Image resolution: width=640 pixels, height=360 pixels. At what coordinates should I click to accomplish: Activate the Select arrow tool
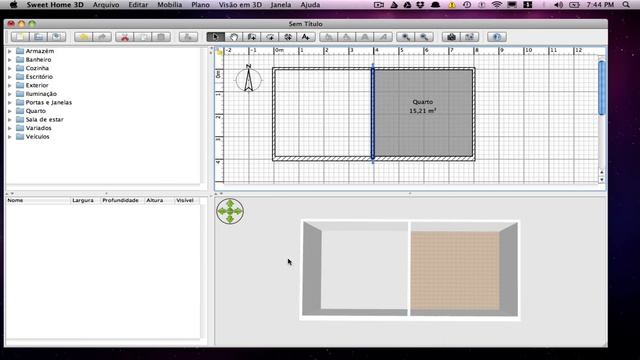(216, 37)
